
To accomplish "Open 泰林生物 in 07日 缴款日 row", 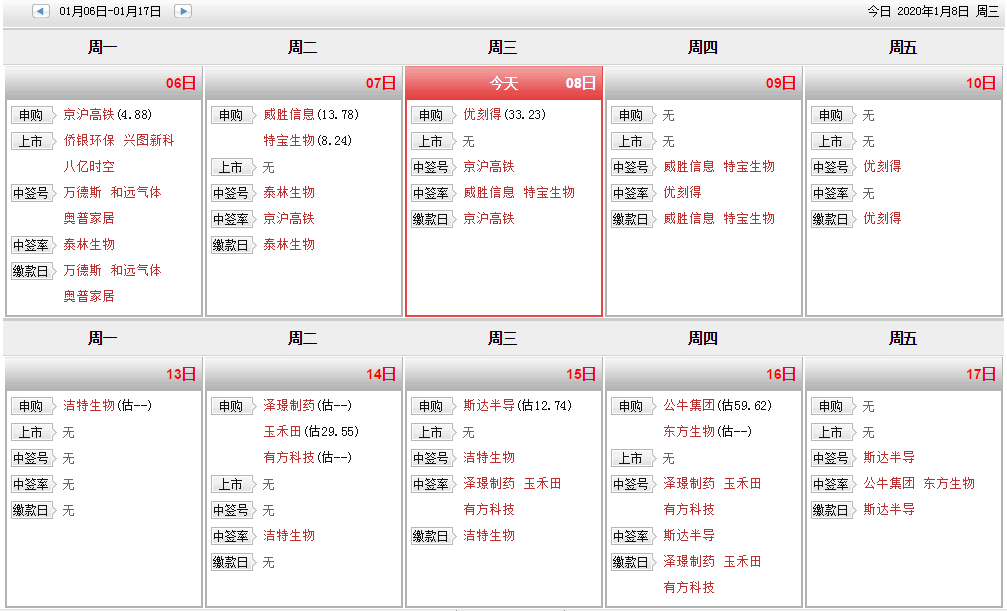I will pyautogui.click(x=289, y=244).
